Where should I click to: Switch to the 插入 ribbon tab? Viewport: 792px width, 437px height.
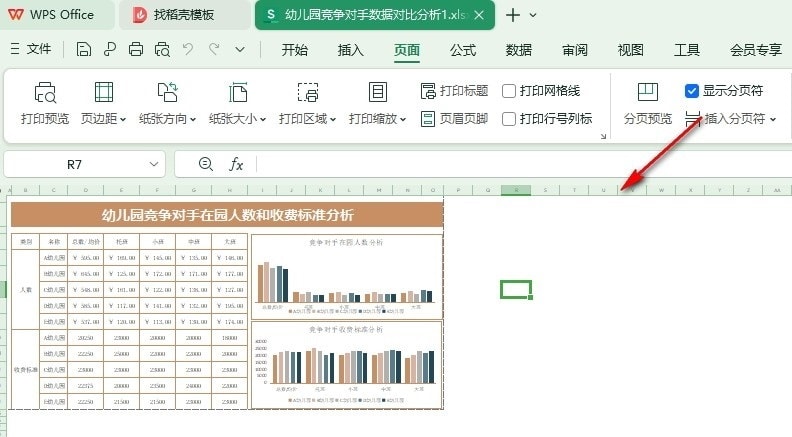pyautogui.click(x=351, y=50)
